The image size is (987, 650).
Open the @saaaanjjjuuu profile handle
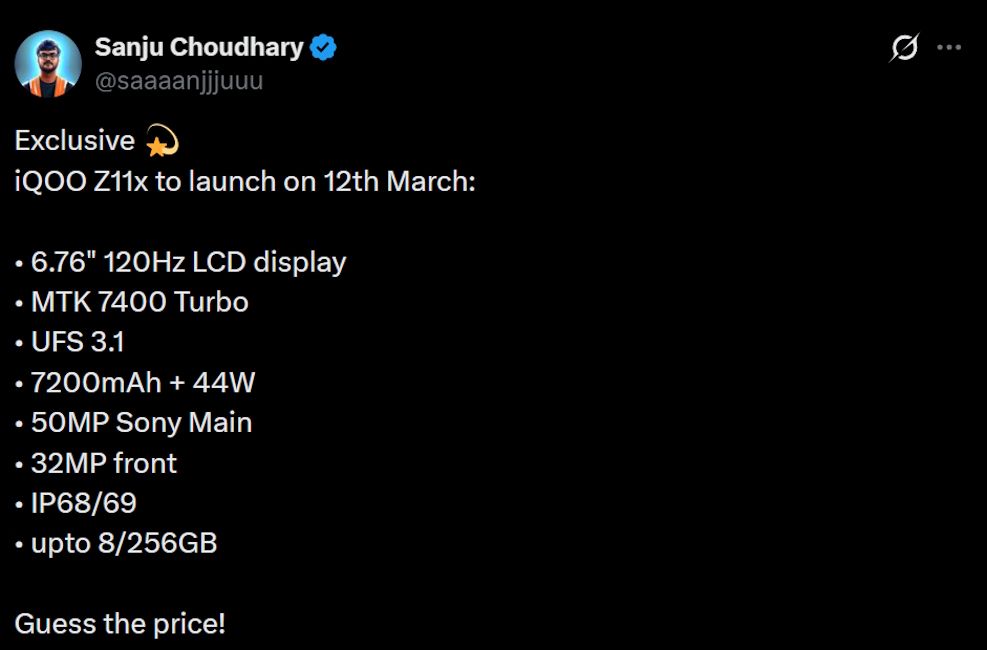click(x=177, y=80)
